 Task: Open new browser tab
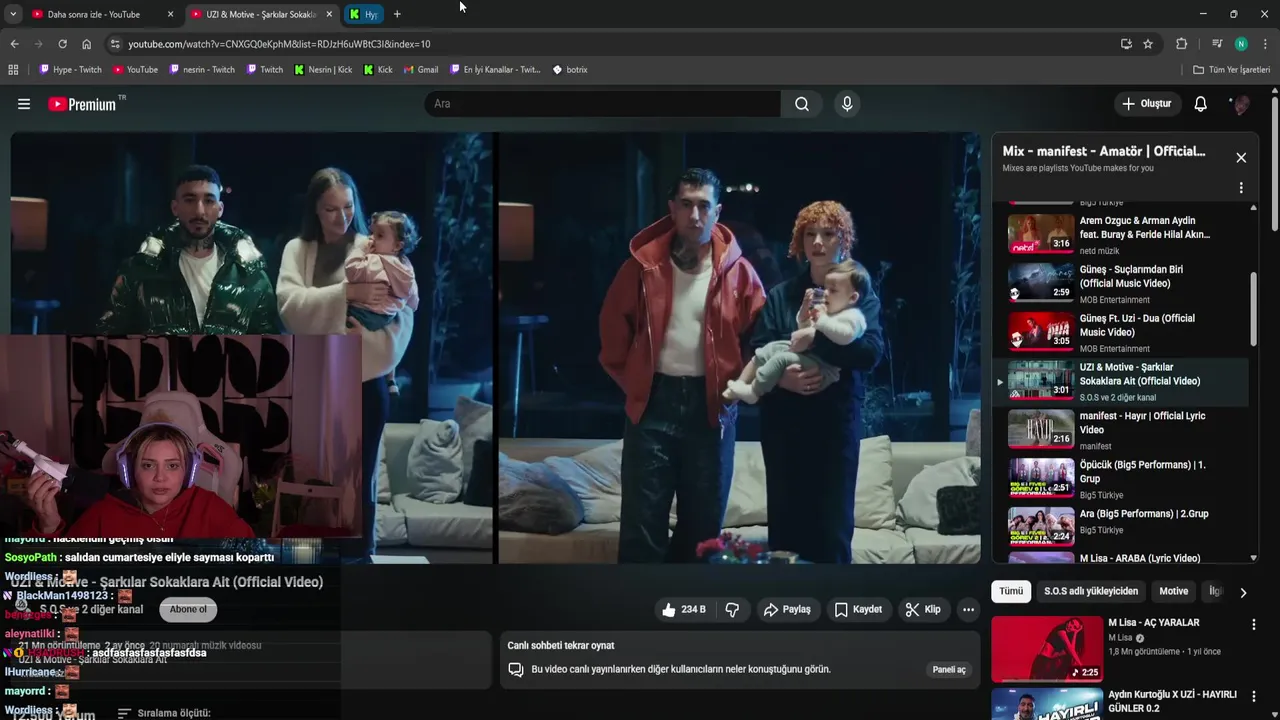(x=397, y=14)
